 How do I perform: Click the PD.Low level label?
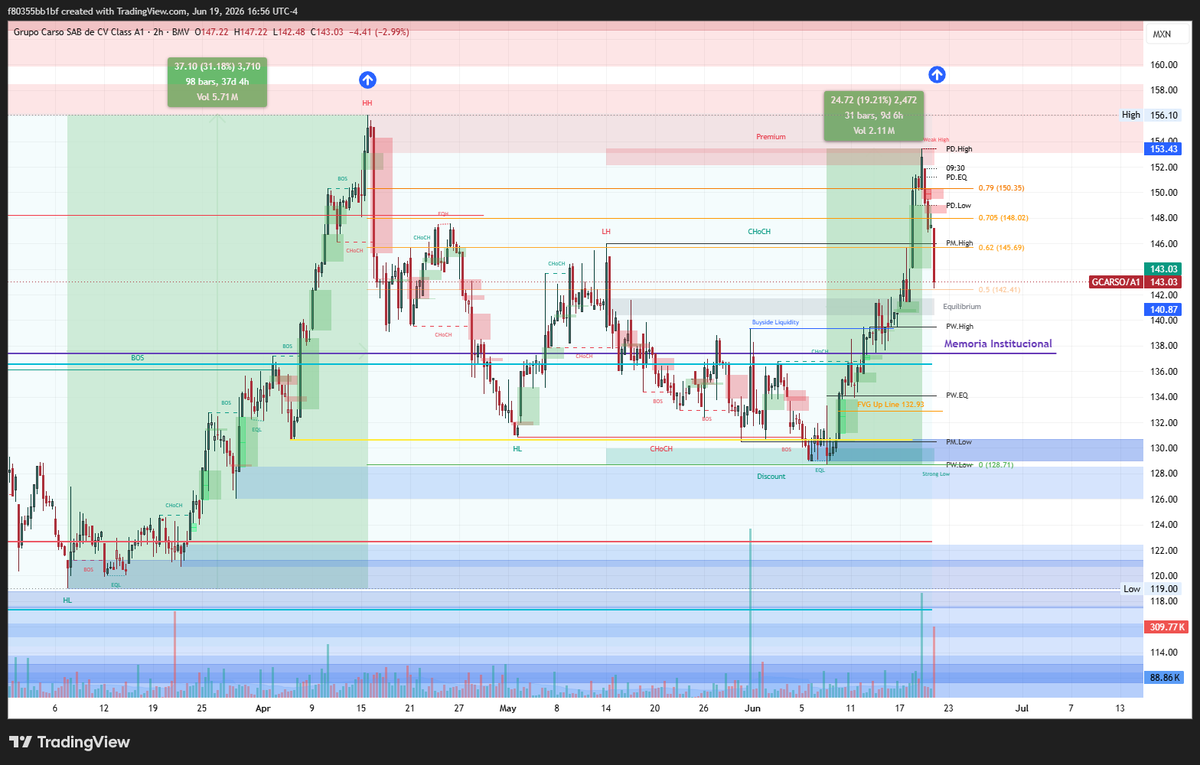pyautogui.click(x=958, y=205)
